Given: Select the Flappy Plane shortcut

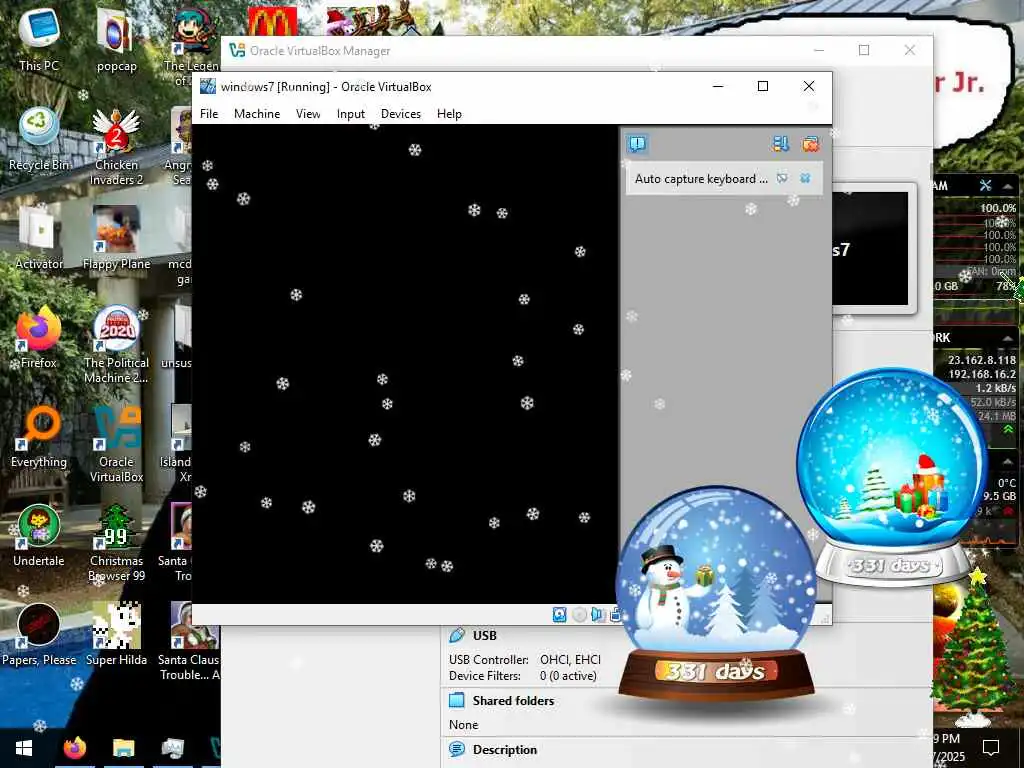Looking at the screenshot, I should coord(116,238).
